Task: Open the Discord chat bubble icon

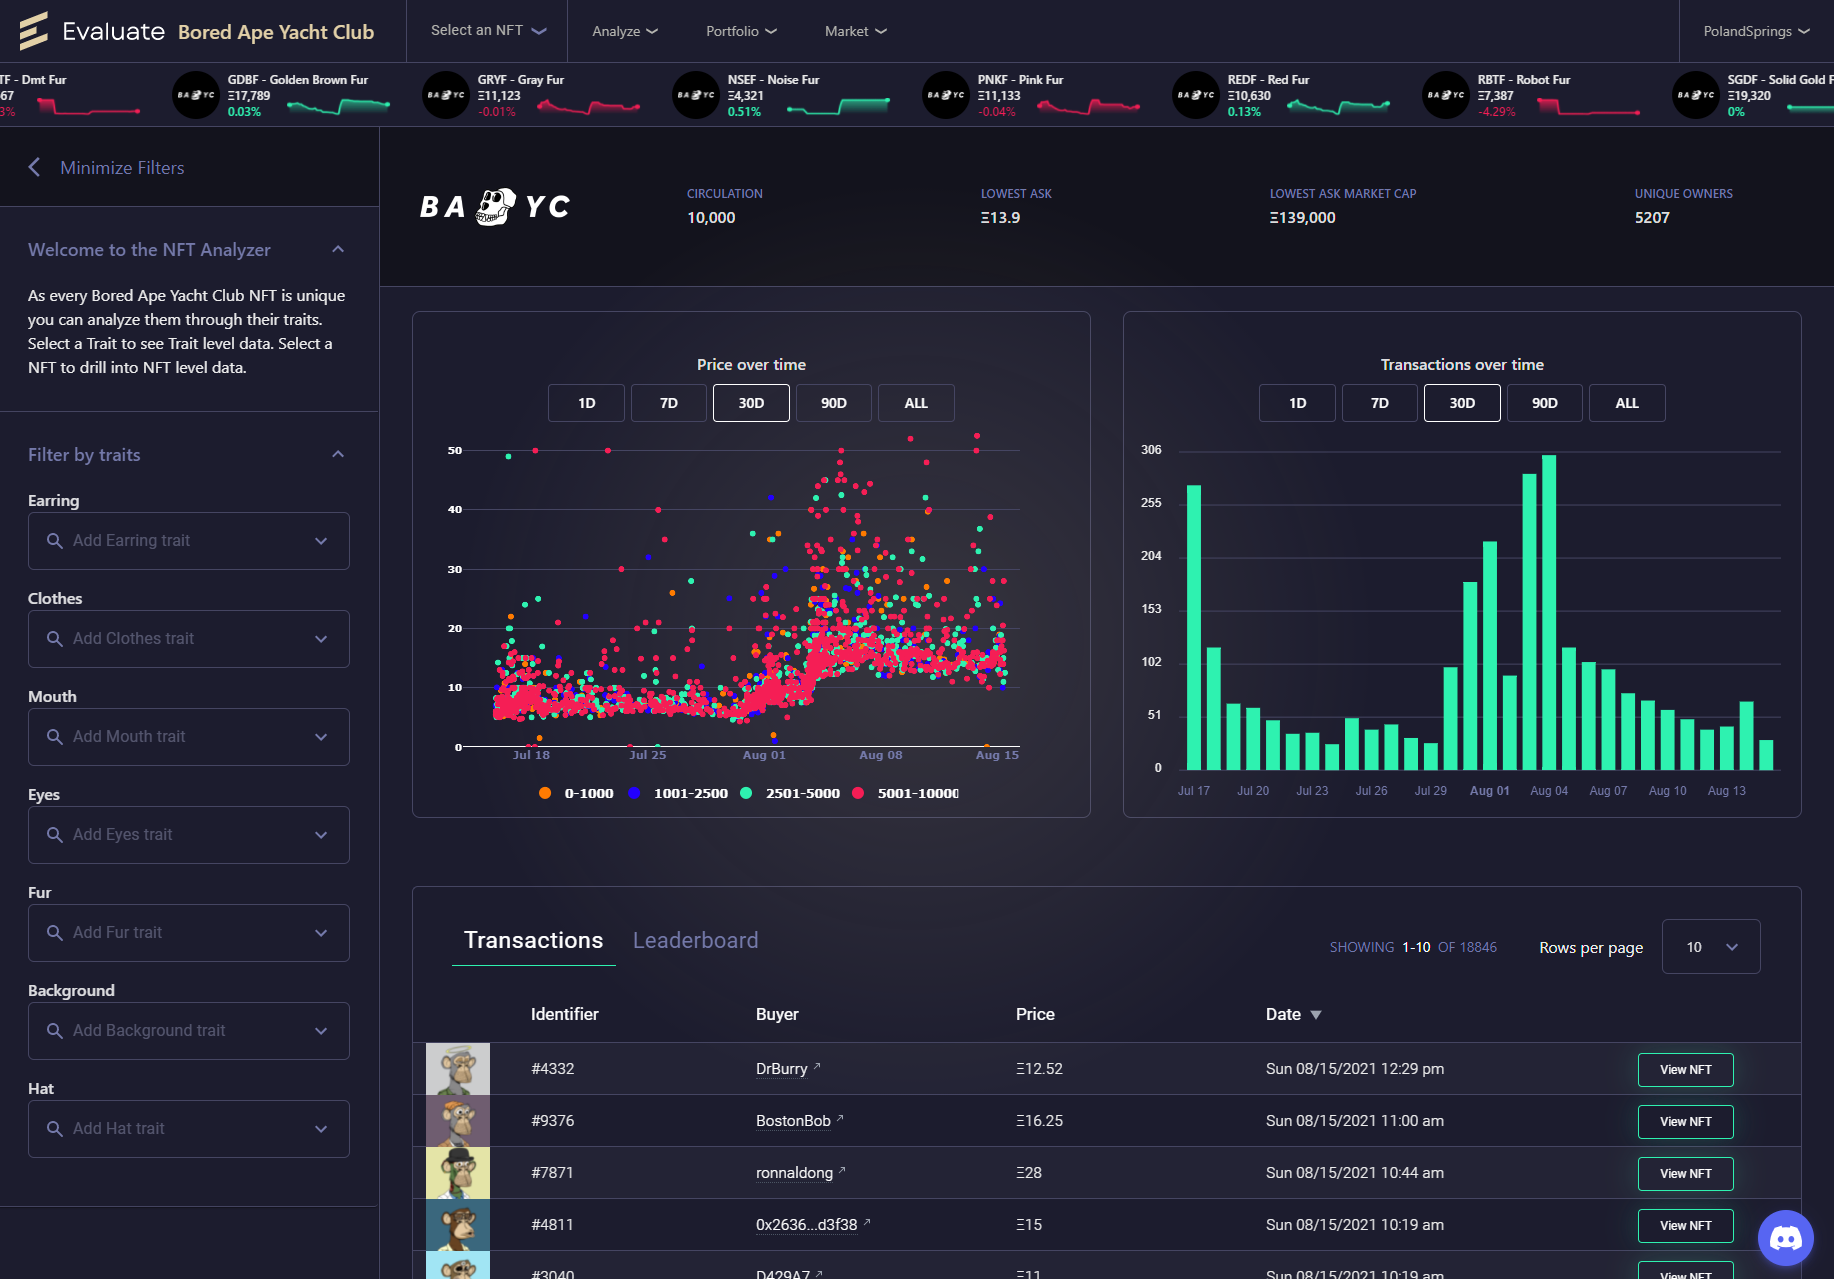Action: [1786, 1238]
